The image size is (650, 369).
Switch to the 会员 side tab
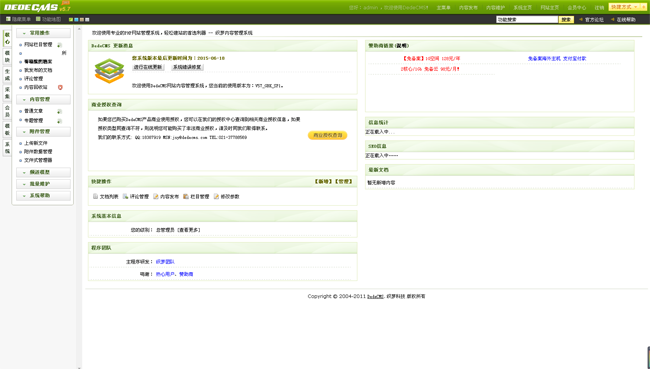click(x=7, y=111)
